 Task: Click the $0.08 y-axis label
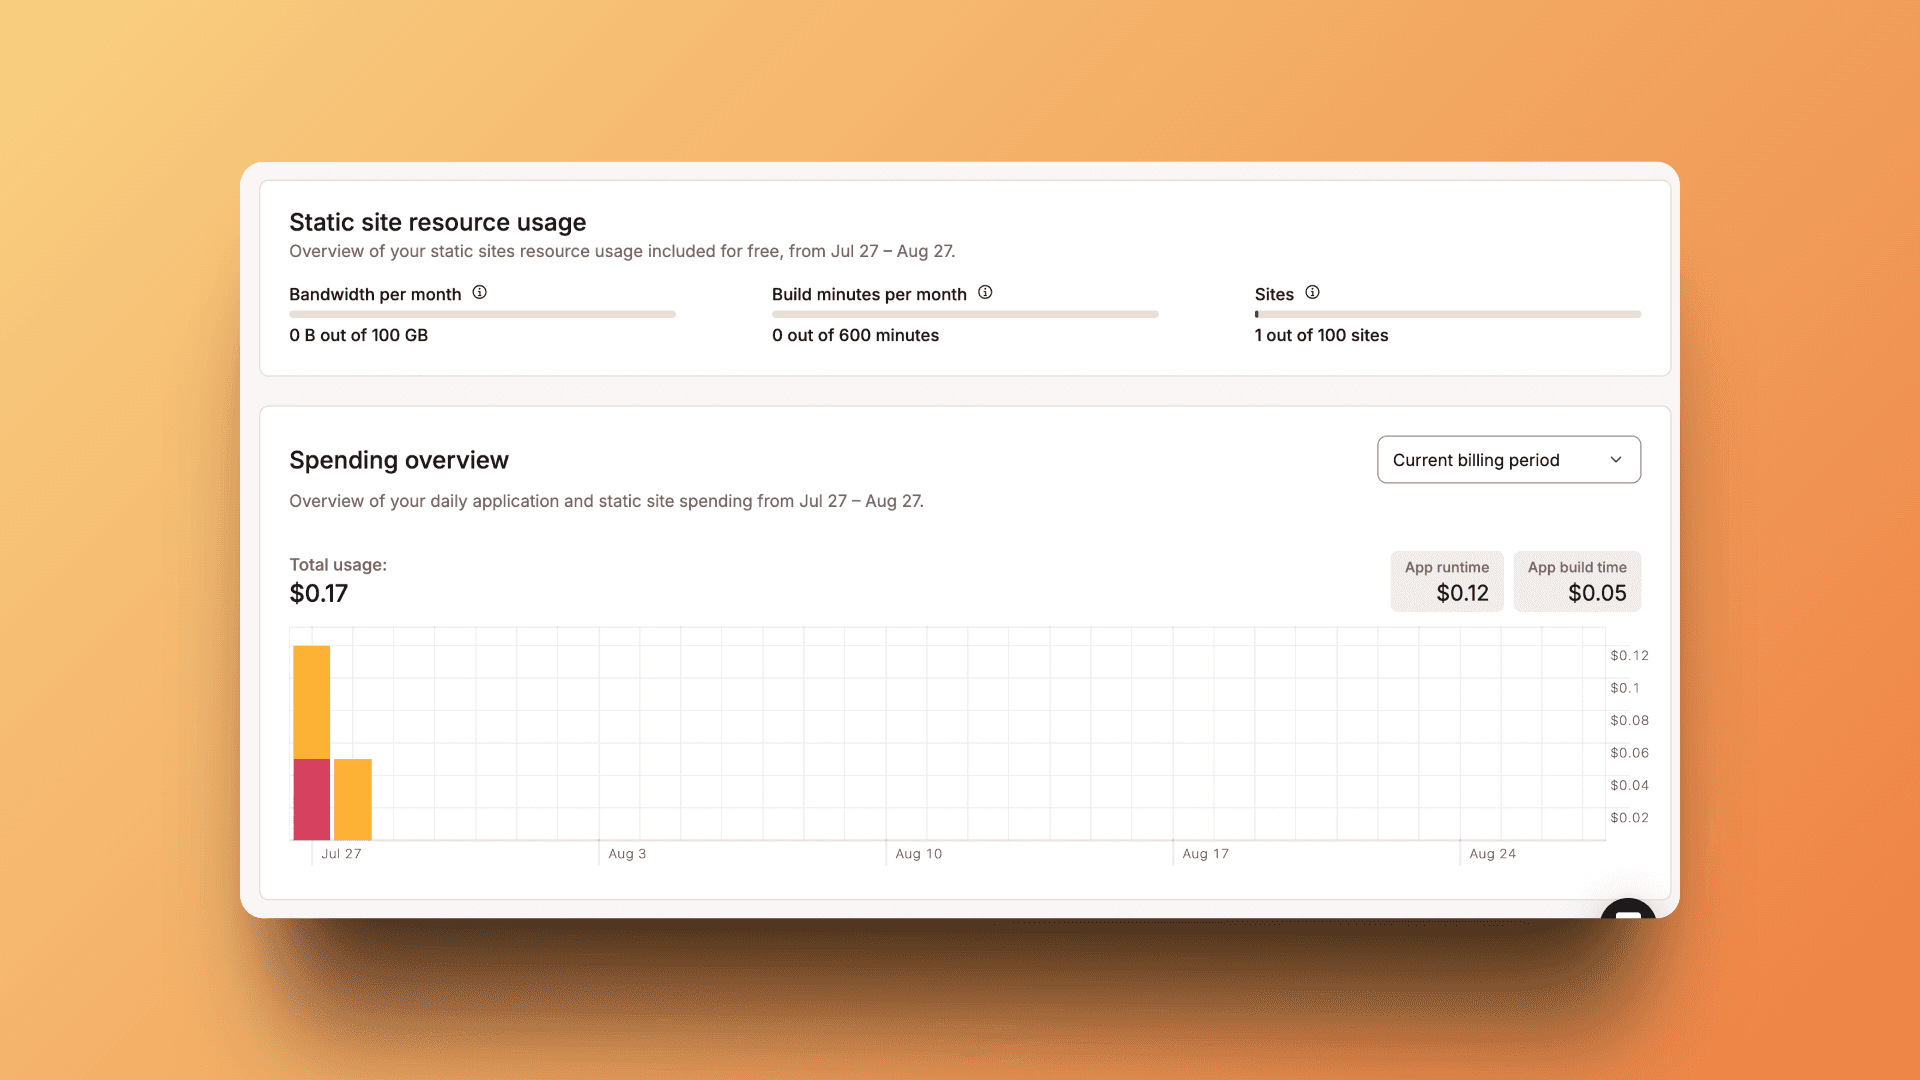(x=1629, y=720)
